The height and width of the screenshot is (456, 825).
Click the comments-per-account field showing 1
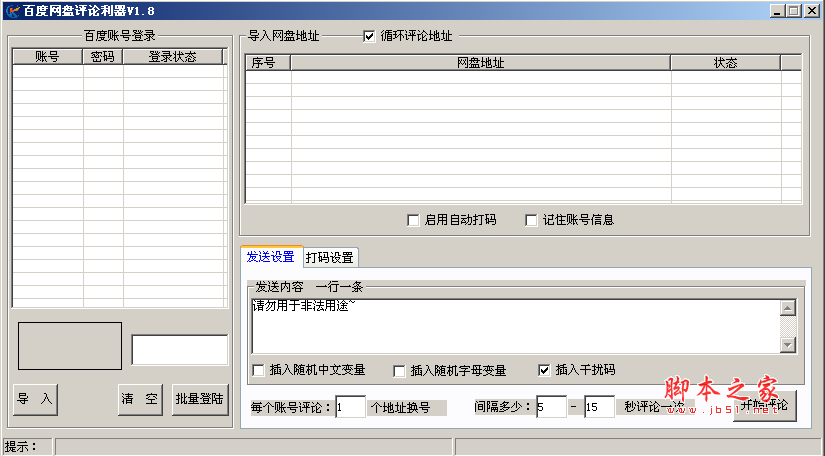coord(350,407)
